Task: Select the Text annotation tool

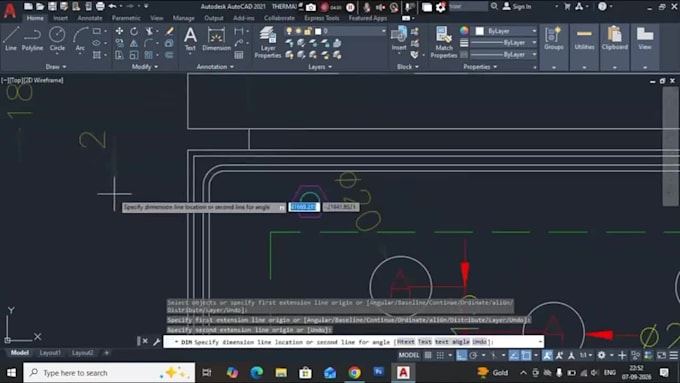Action: coord(190,39)
